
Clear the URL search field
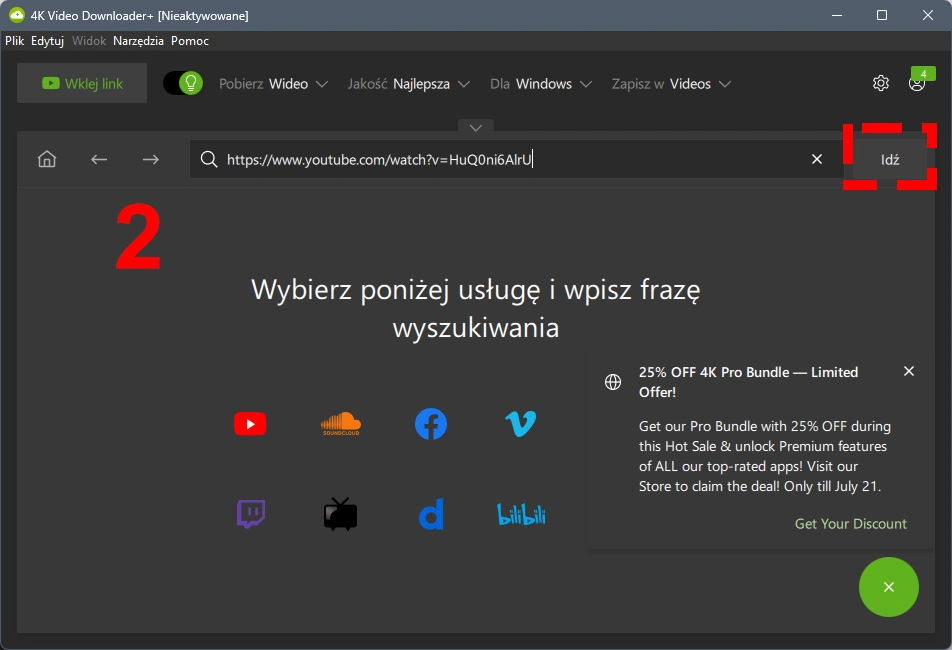click(817, 159)
